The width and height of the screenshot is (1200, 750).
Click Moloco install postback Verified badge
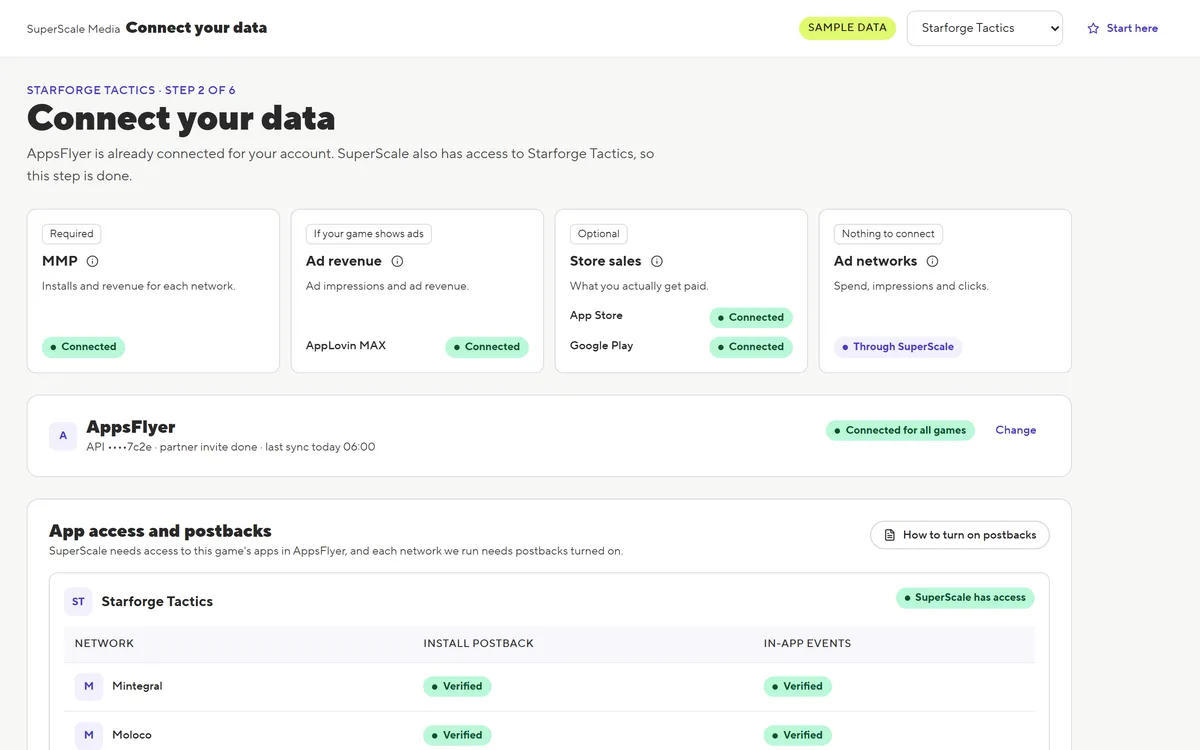457,735
